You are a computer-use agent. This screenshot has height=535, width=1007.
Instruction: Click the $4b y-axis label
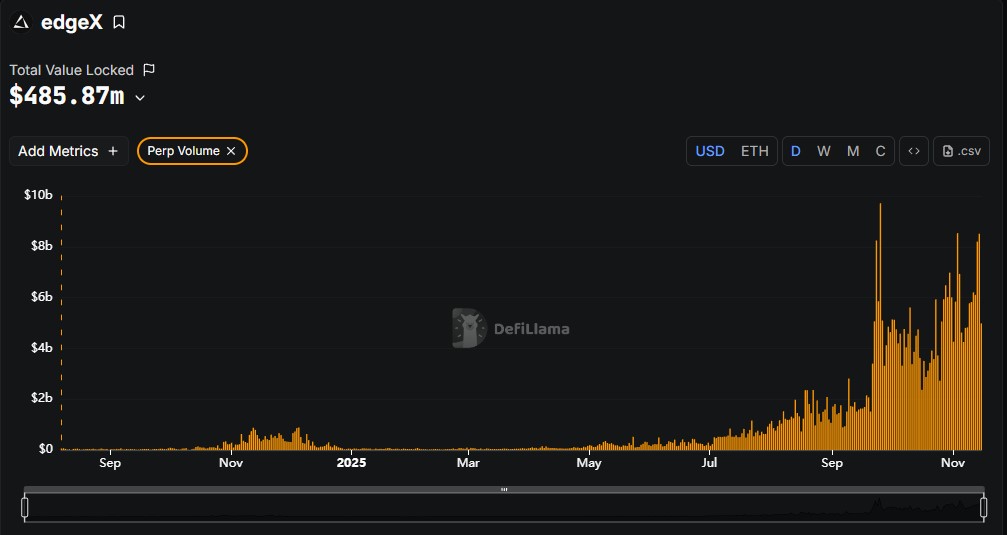tap(42, 347)
